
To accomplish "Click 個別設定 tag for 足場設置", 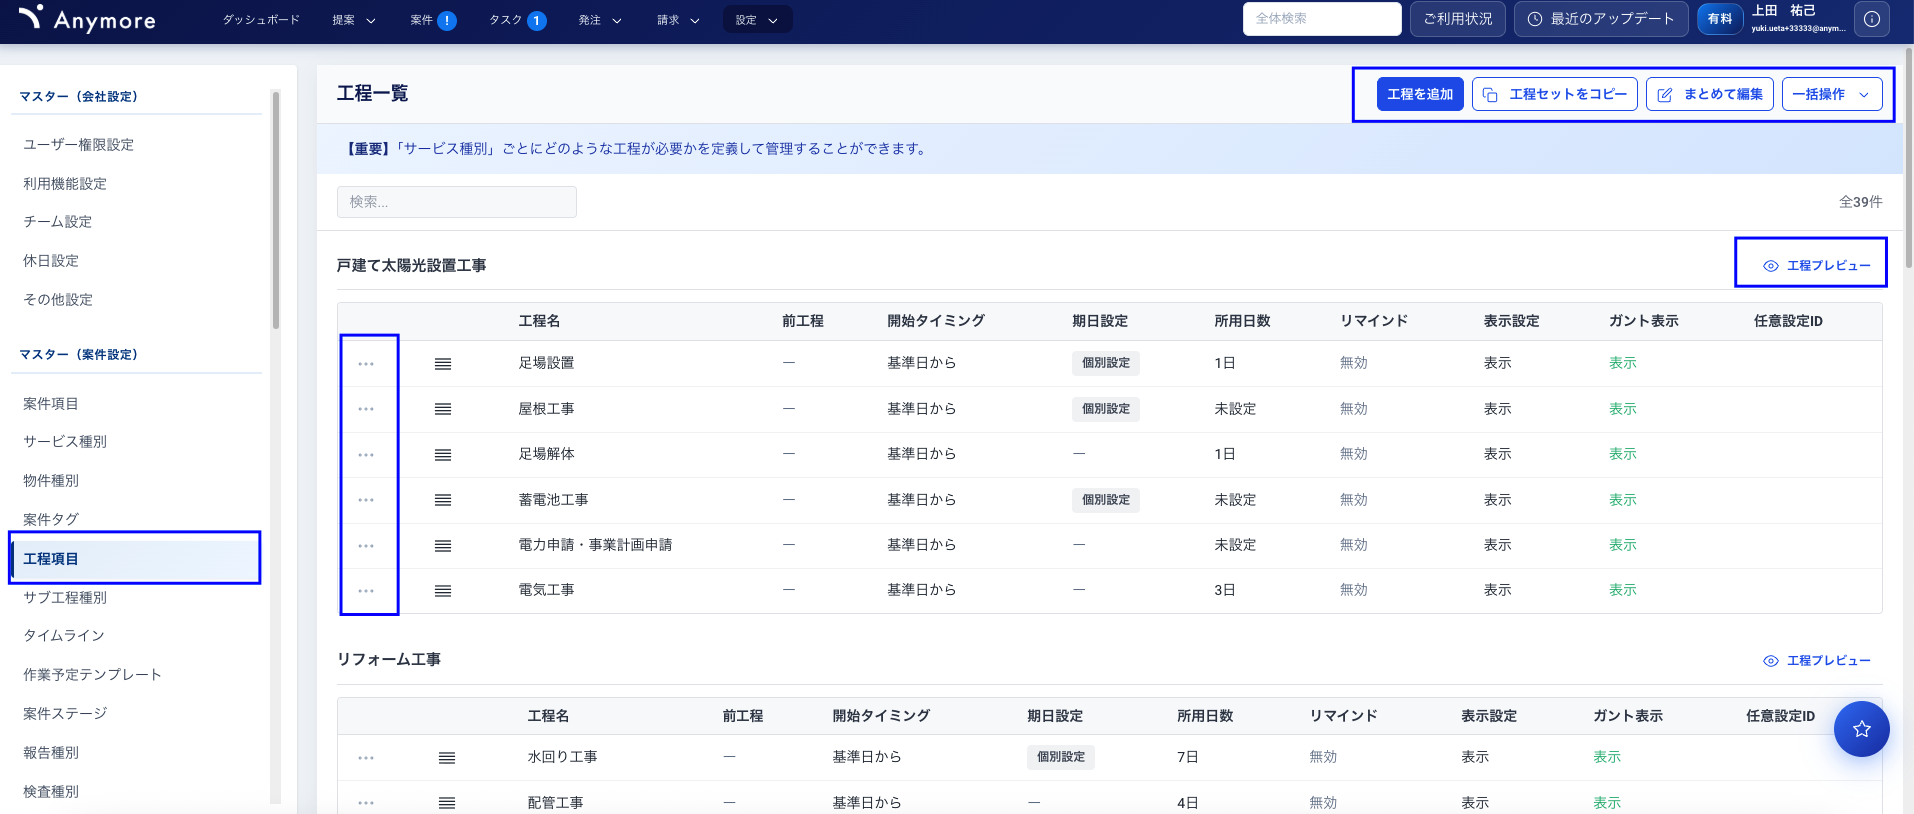I will 1106,364.
